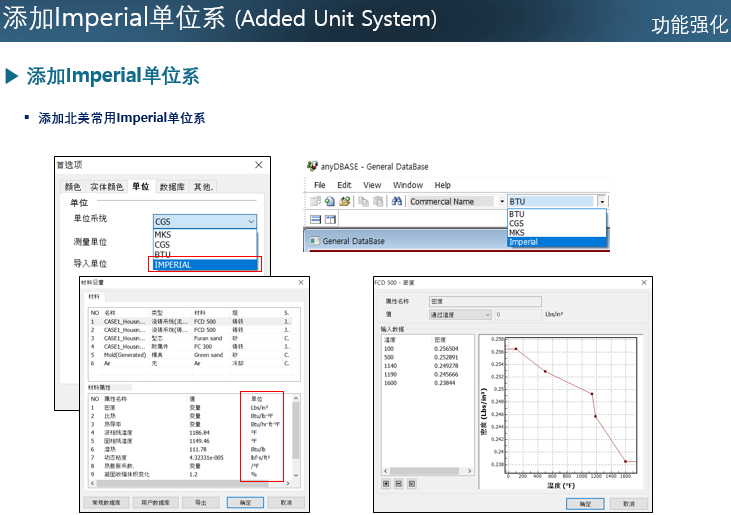Open the Commercial Name dropdown
Screen dimensions: 731x515
click(502, 201)
